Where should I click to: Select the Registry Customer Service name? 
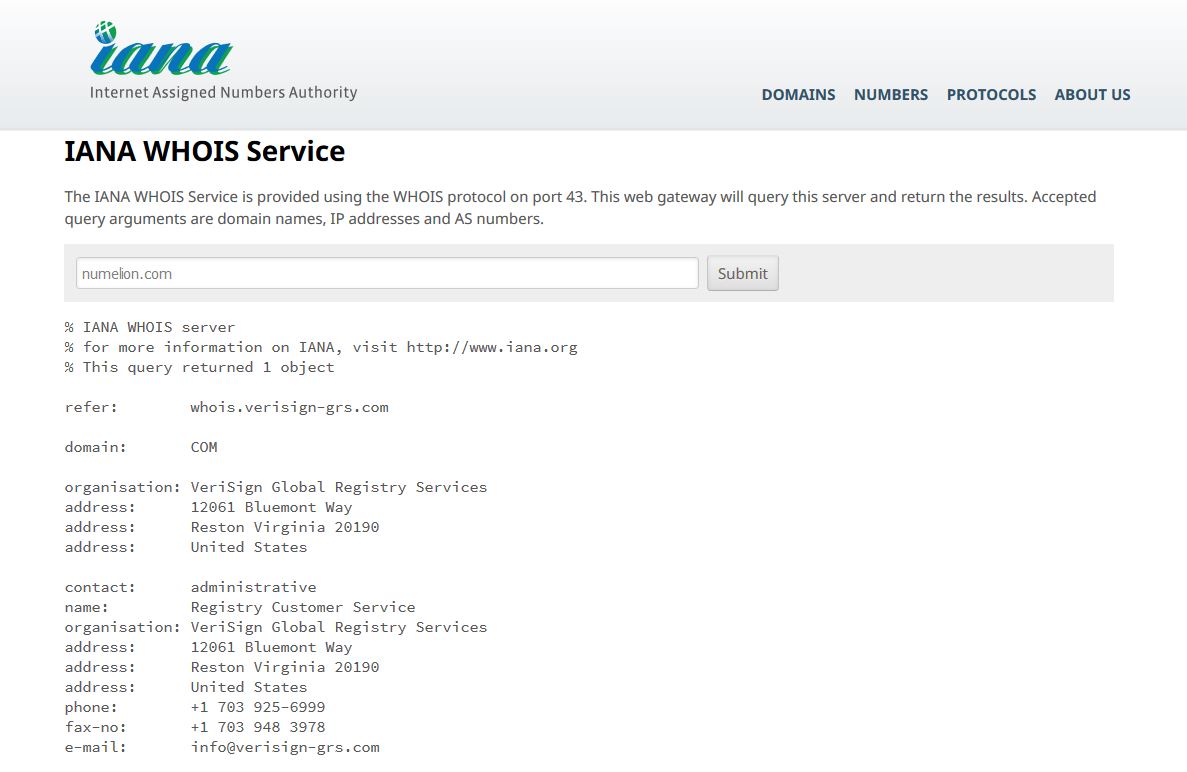click(x=303, y=607)
